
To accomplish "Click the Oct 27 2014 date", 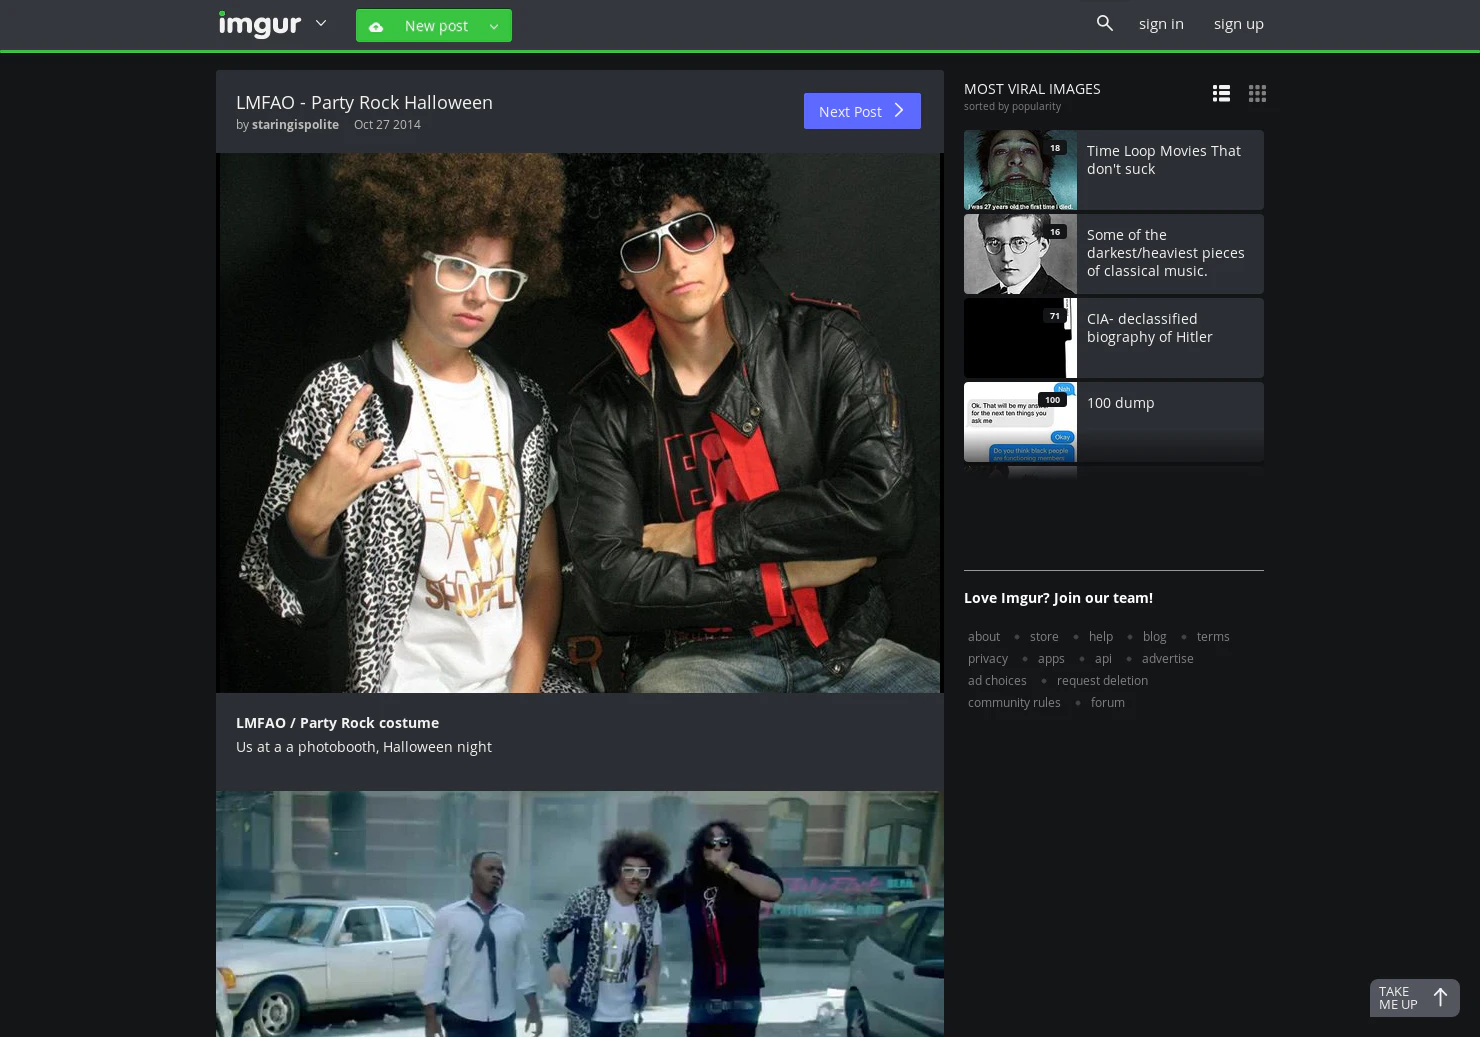I will click(387, 124).
